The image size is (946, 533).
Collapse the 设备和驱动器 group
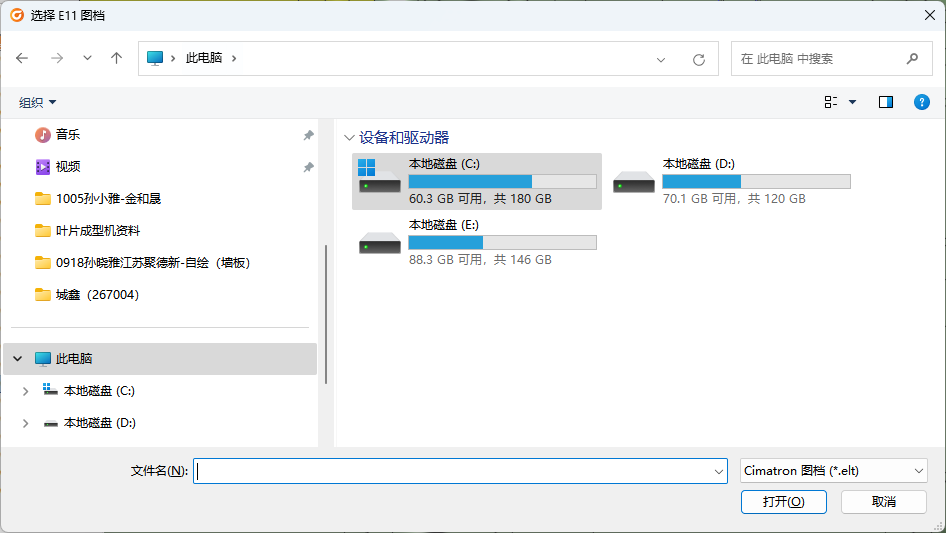coord(349,138)
